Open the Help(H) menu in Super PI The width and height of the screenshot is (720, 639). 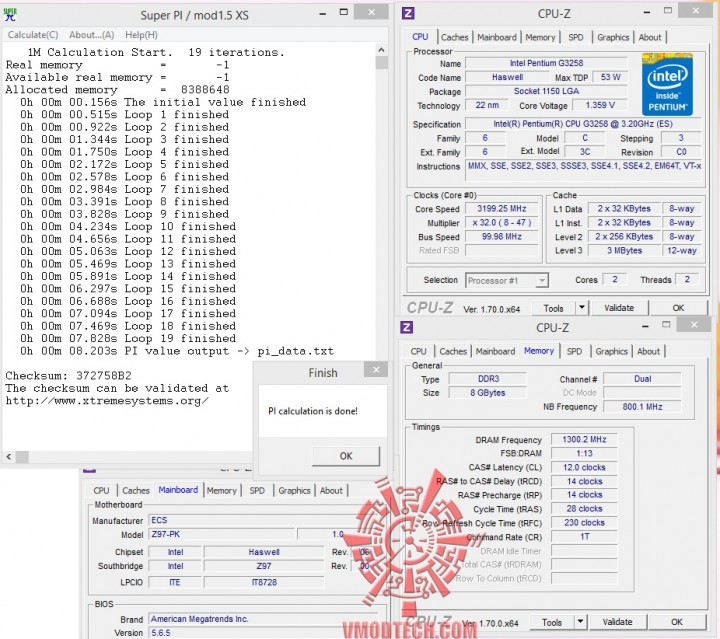point(141,35)
